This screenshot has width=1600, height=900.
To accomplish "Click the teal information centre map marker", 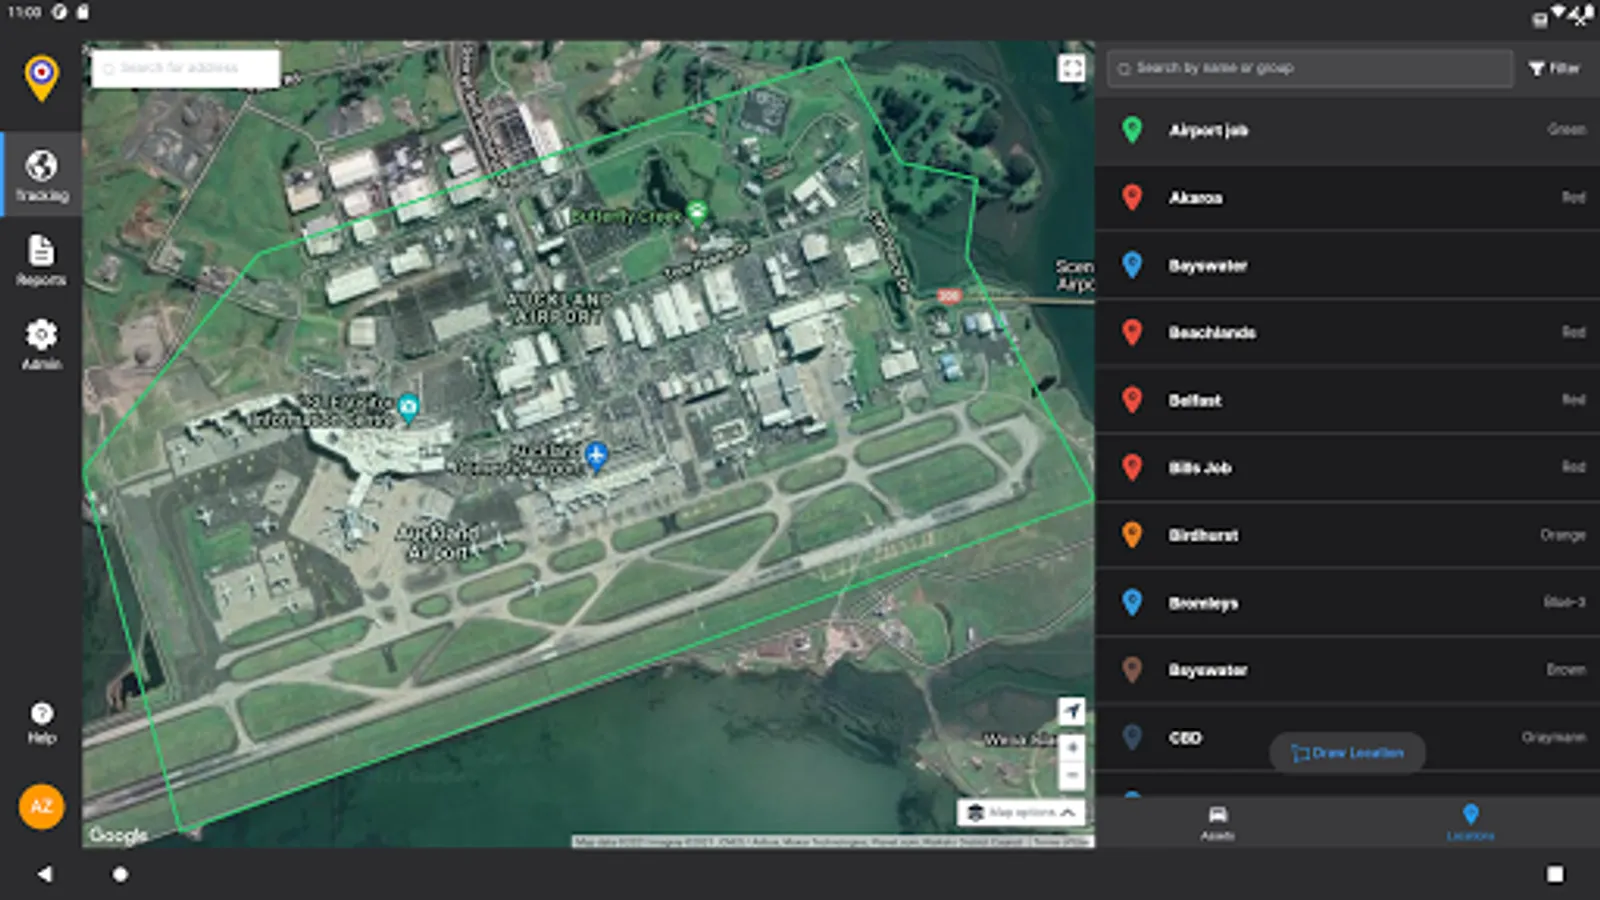I will (408, 406).
